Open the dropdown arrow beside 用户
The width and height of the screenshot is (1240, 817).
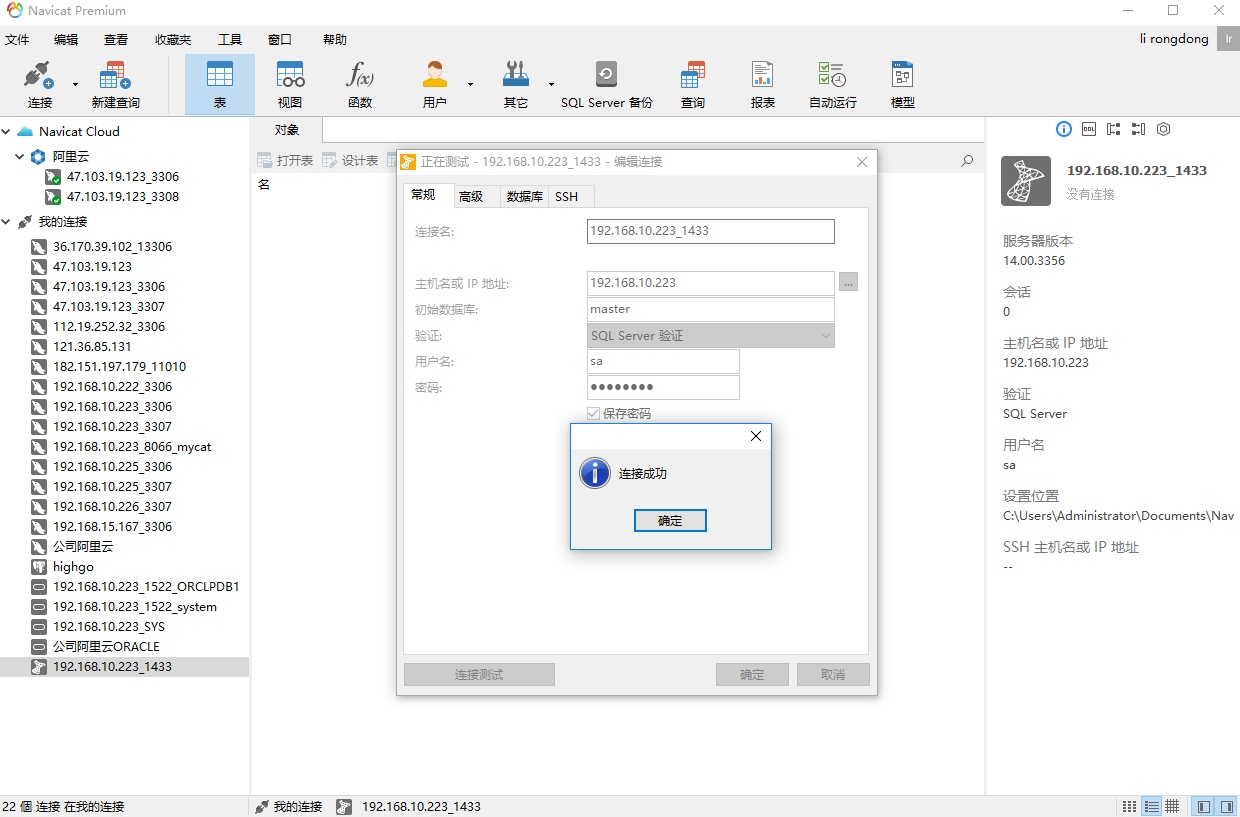click(x=470, y=85)
